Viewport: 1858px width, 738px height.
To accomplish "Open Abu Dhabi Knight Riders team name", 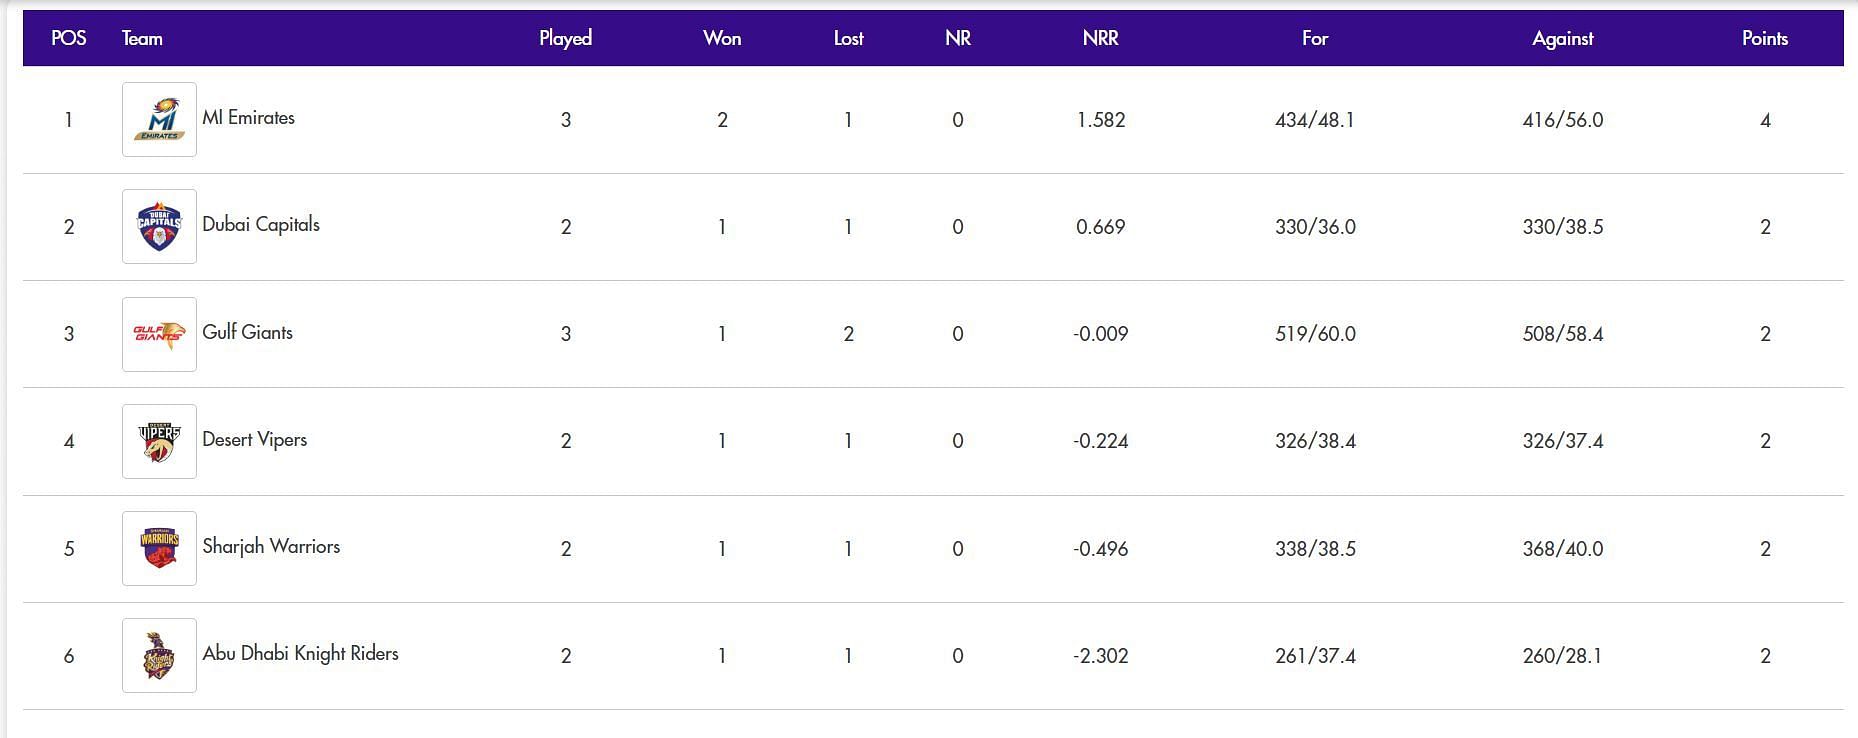I will [300, 653].
